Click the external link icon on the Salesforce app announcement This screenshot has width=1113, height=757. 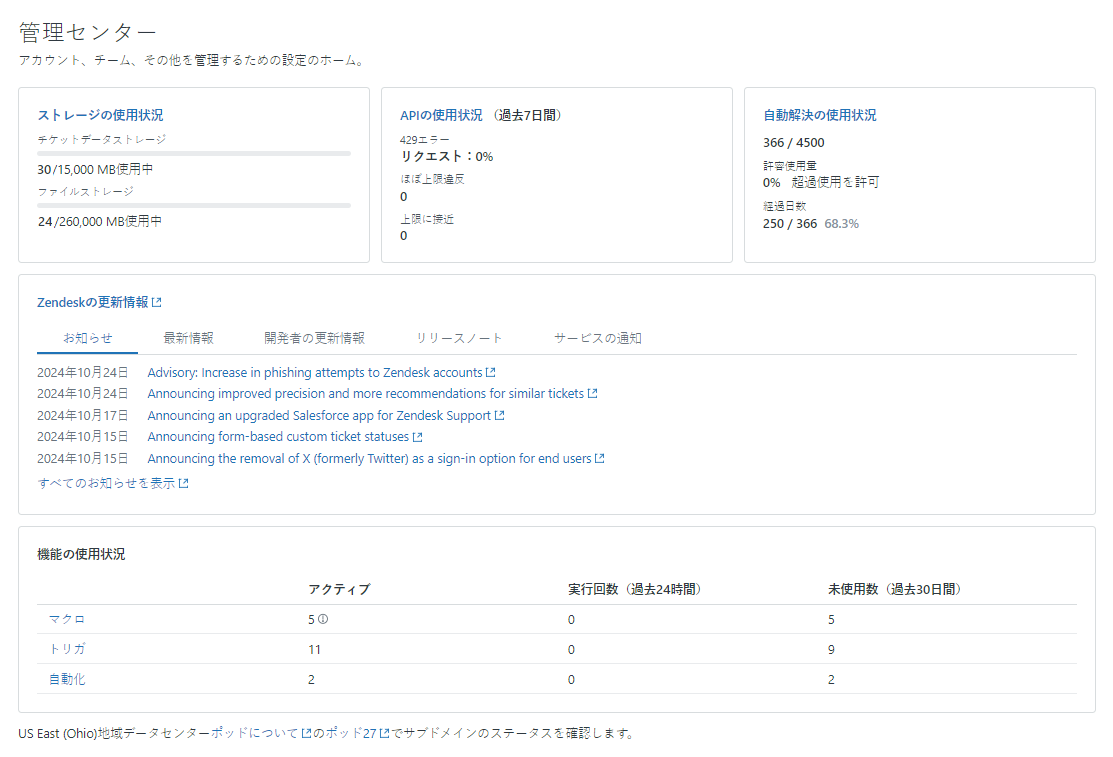coord(498,415)
